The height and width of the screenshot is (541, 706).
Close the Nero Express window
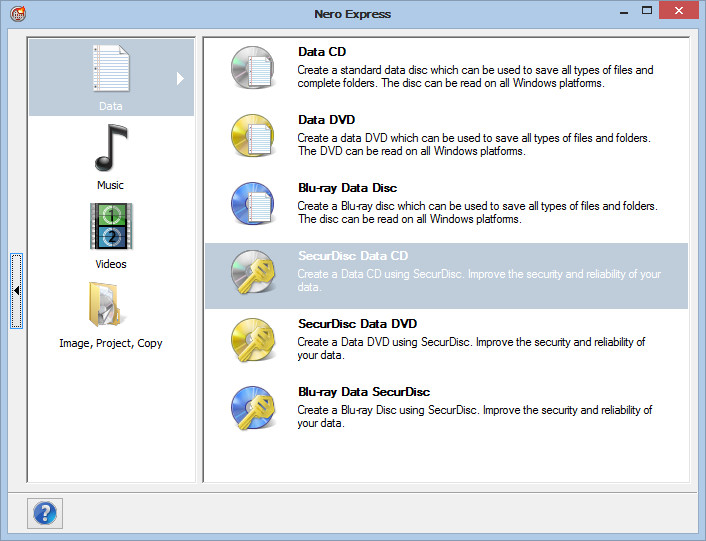679,10
